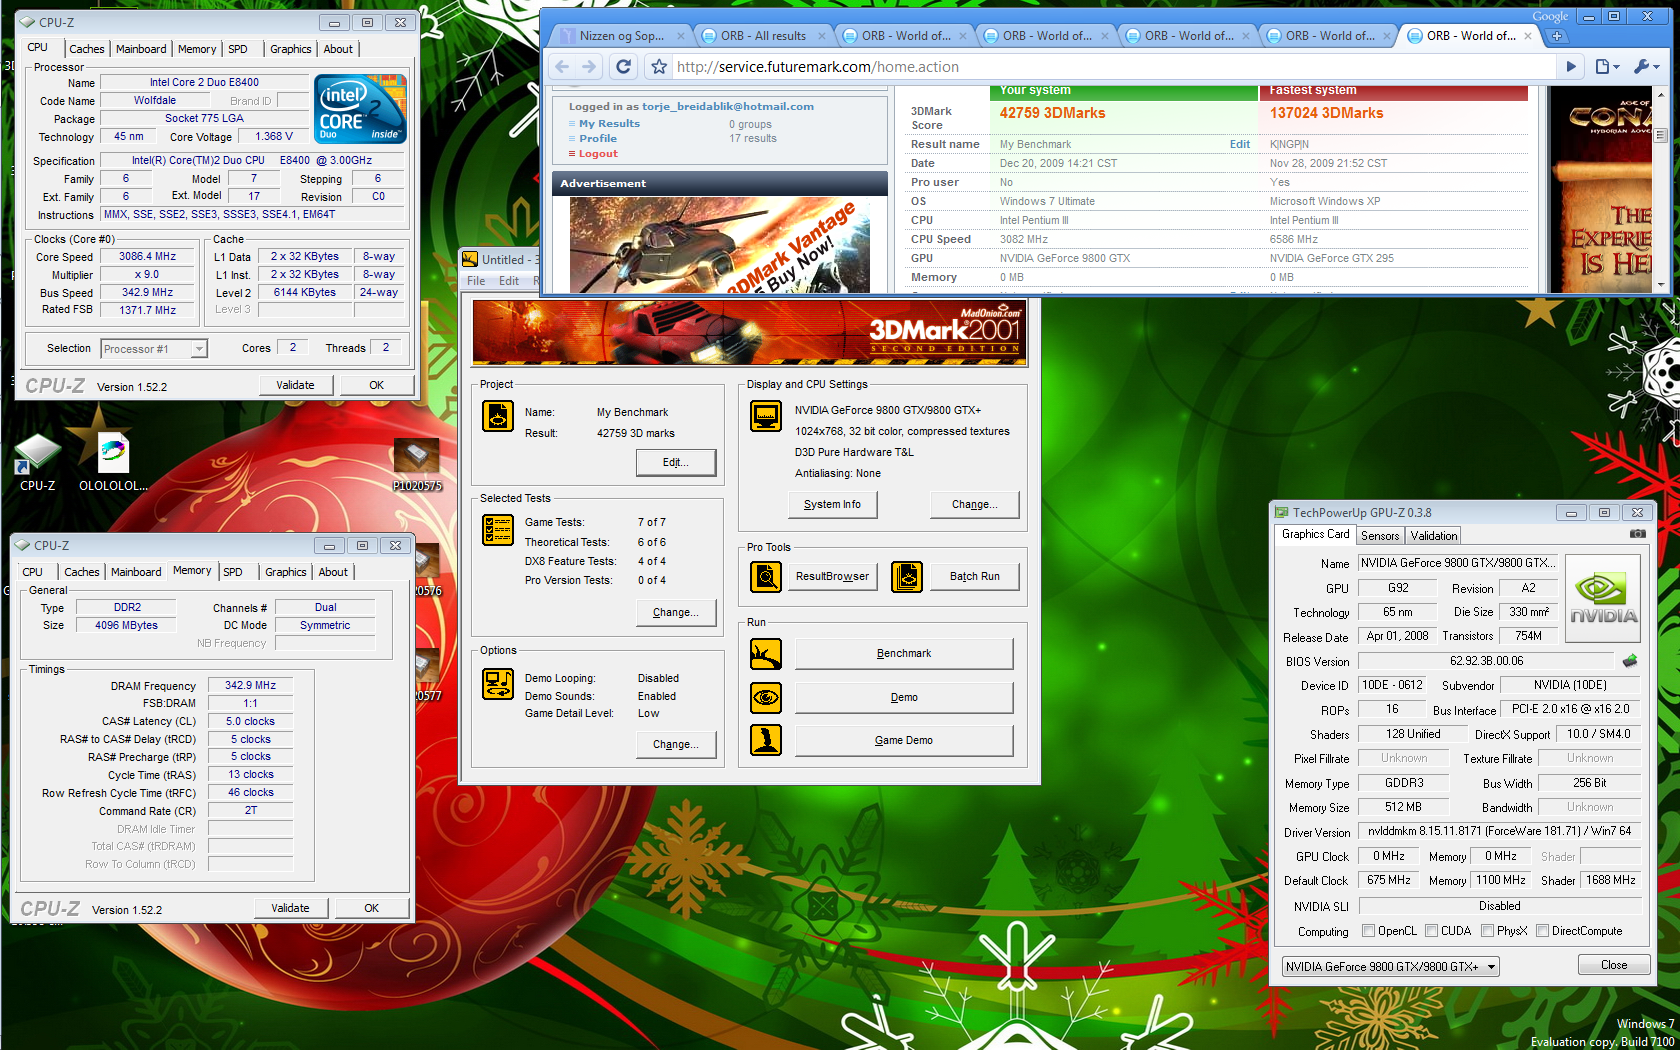The image size is (1680, 1050).
Task: Click the Project icon in 3DMark2001
Action: tap(498, 415)
